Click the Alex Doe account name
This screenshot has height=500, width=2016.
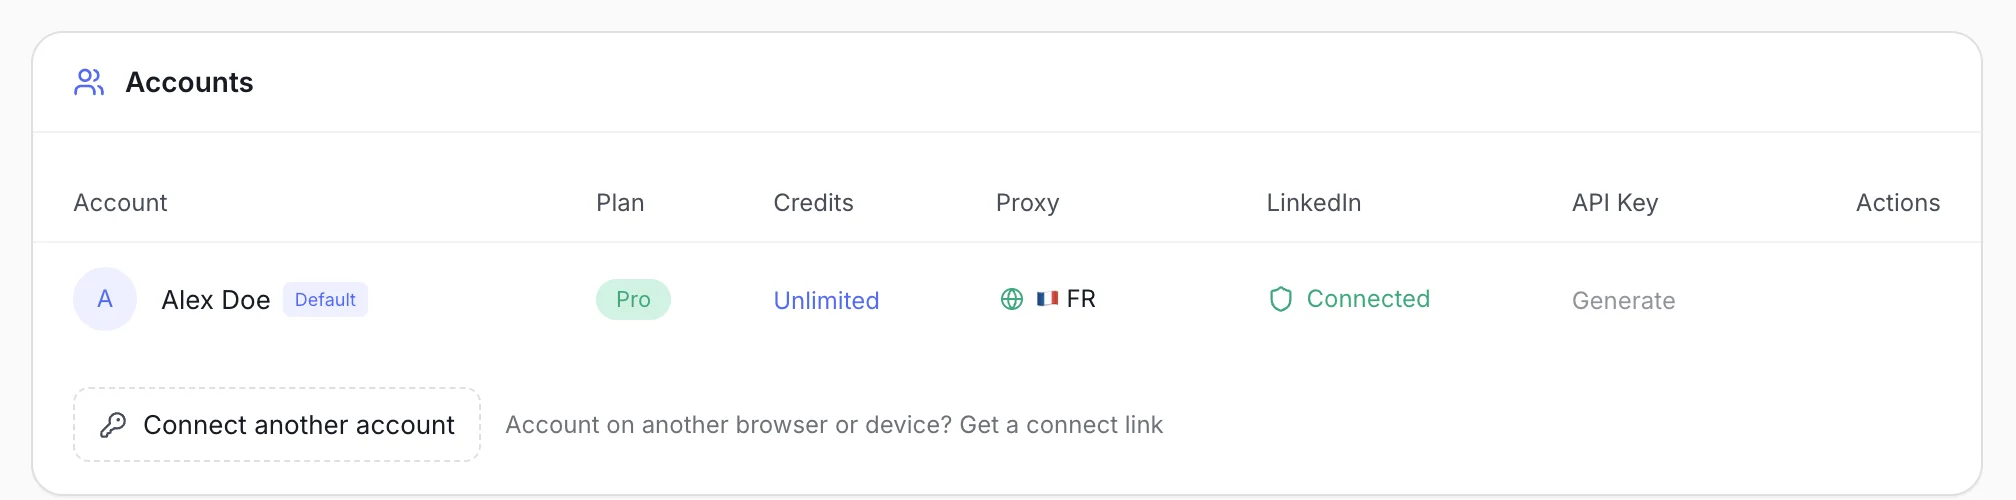(x=216, y=300)
